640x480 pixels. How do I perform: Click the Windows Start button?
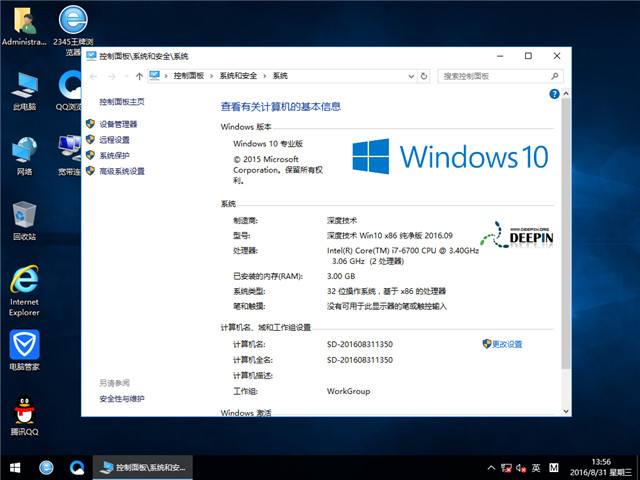[x=14, y=467]
